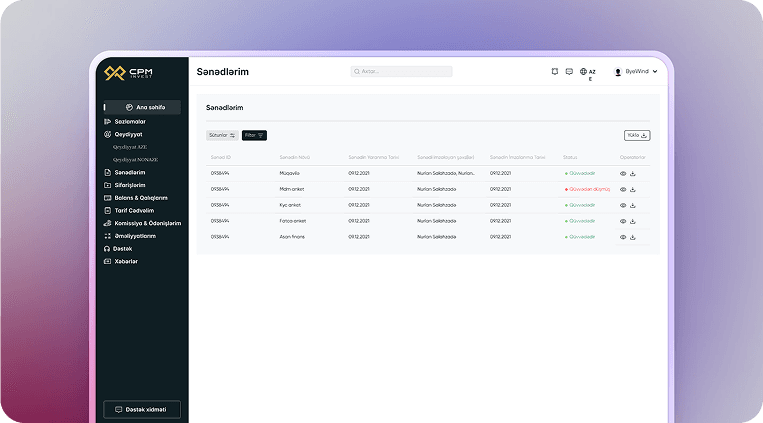Open the chat messages icon in header
Image resolution: width=763 pixels, height=423 pixels.
(569, 71)
